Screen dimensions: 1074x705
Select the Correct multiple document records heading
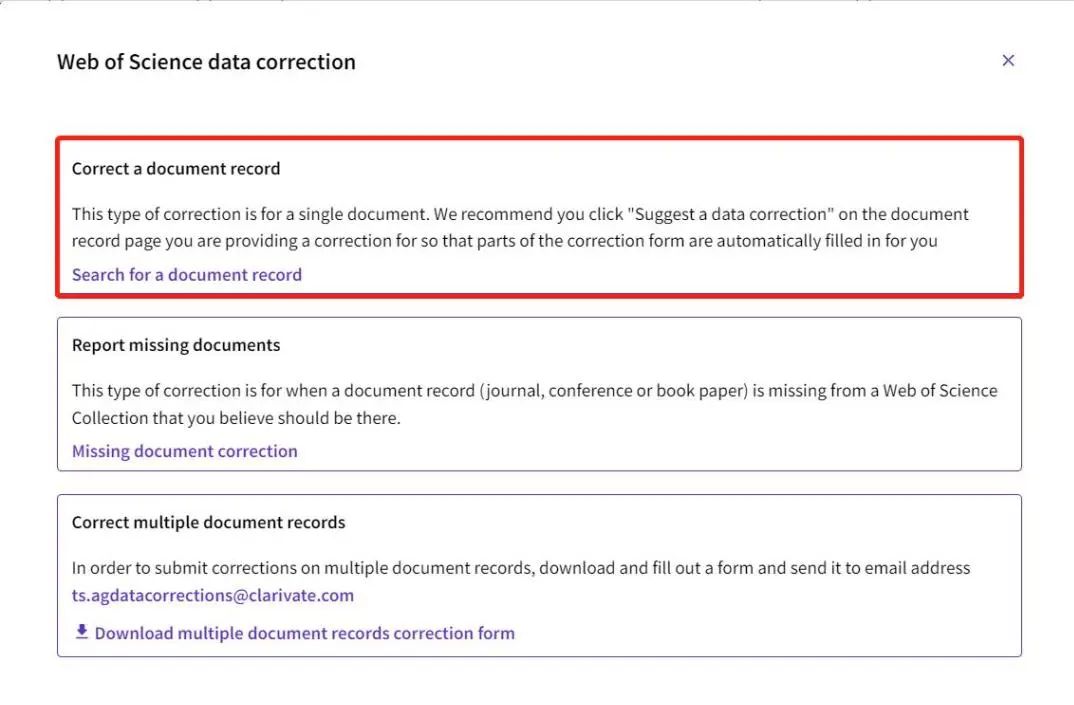(x=208, y=522)
